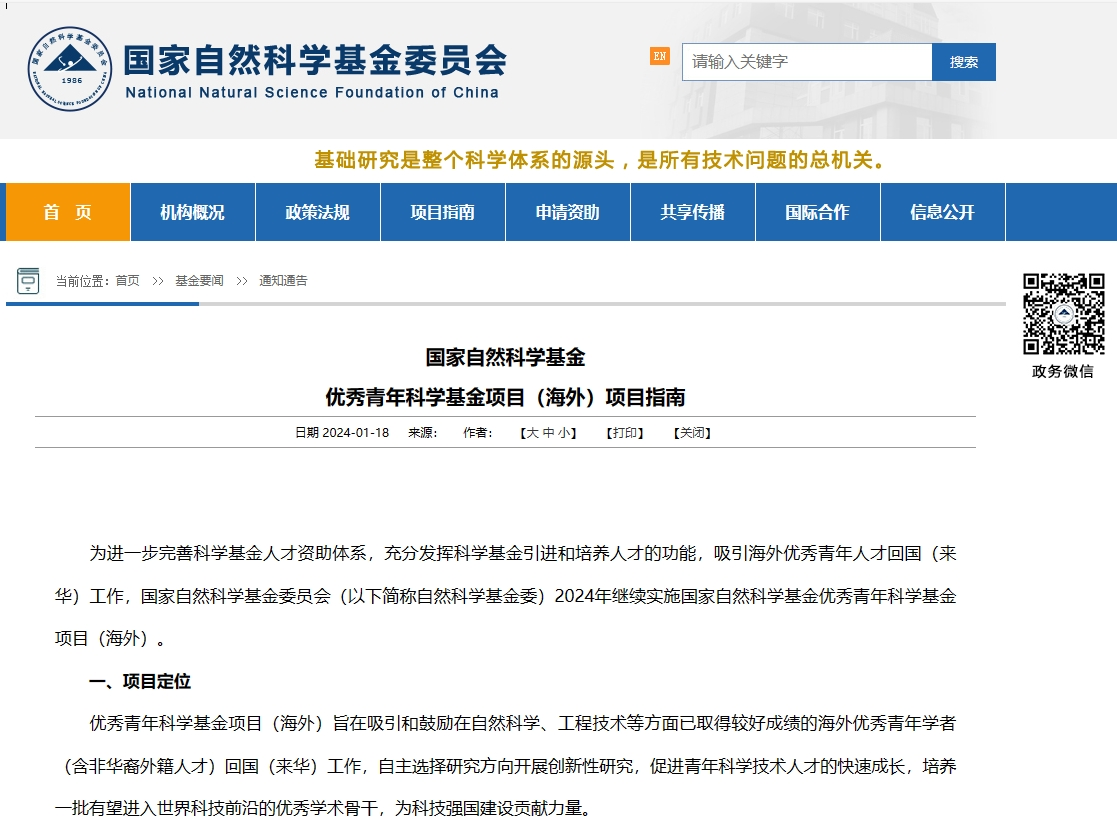This screenshot has width=1117, height=838.
Task: Open the 机构概况 menu item
Action: (x=192, y=212)
